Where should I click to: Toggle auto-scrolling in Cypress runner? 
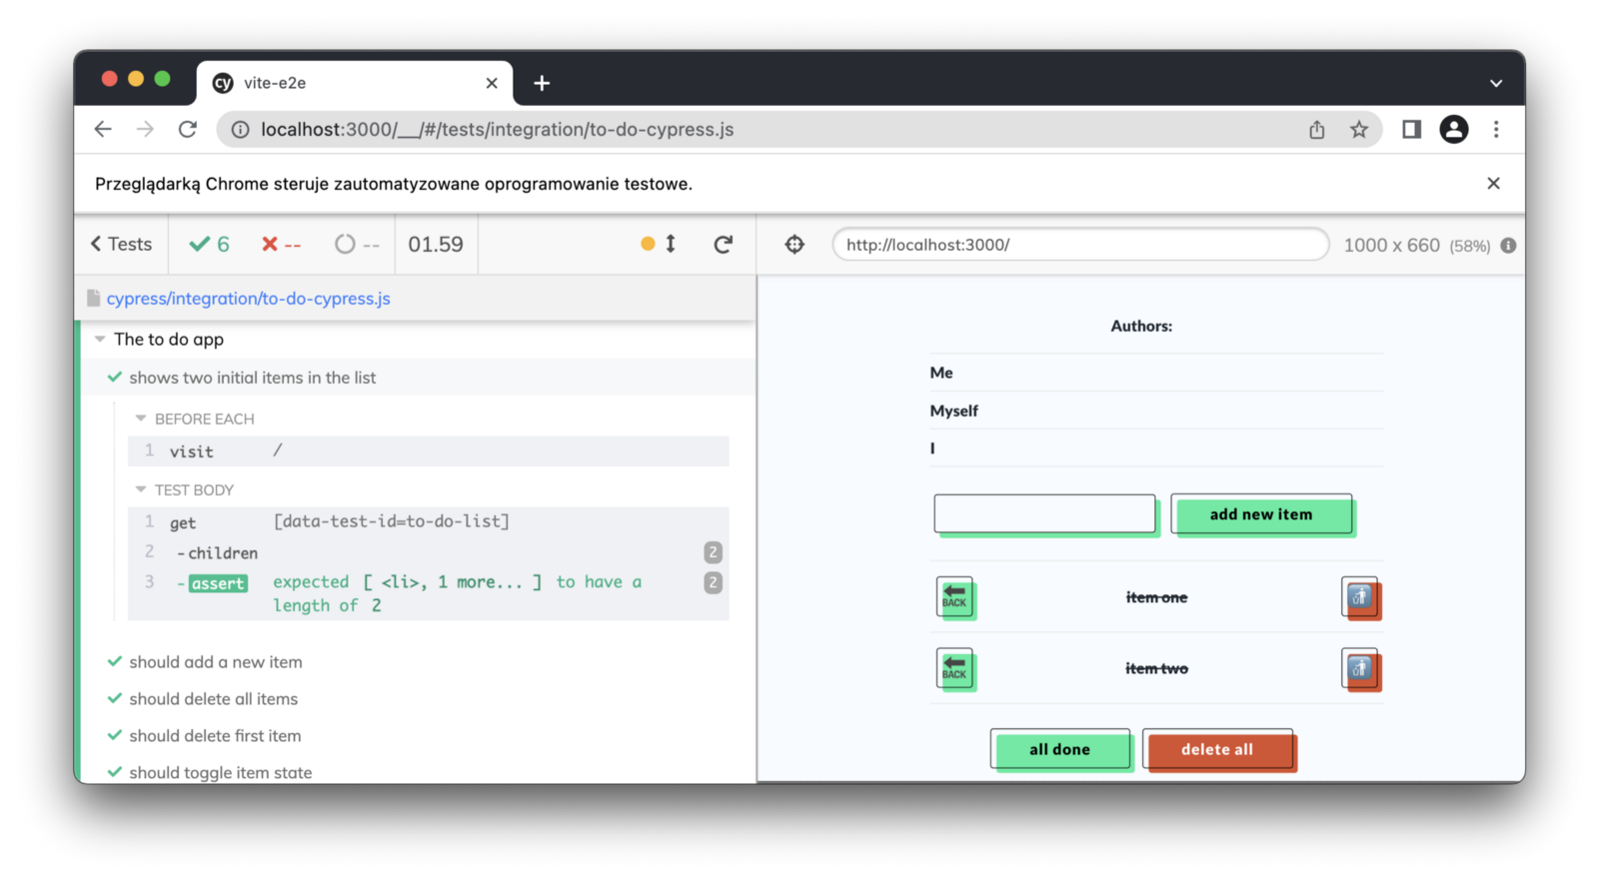[659, 244]
